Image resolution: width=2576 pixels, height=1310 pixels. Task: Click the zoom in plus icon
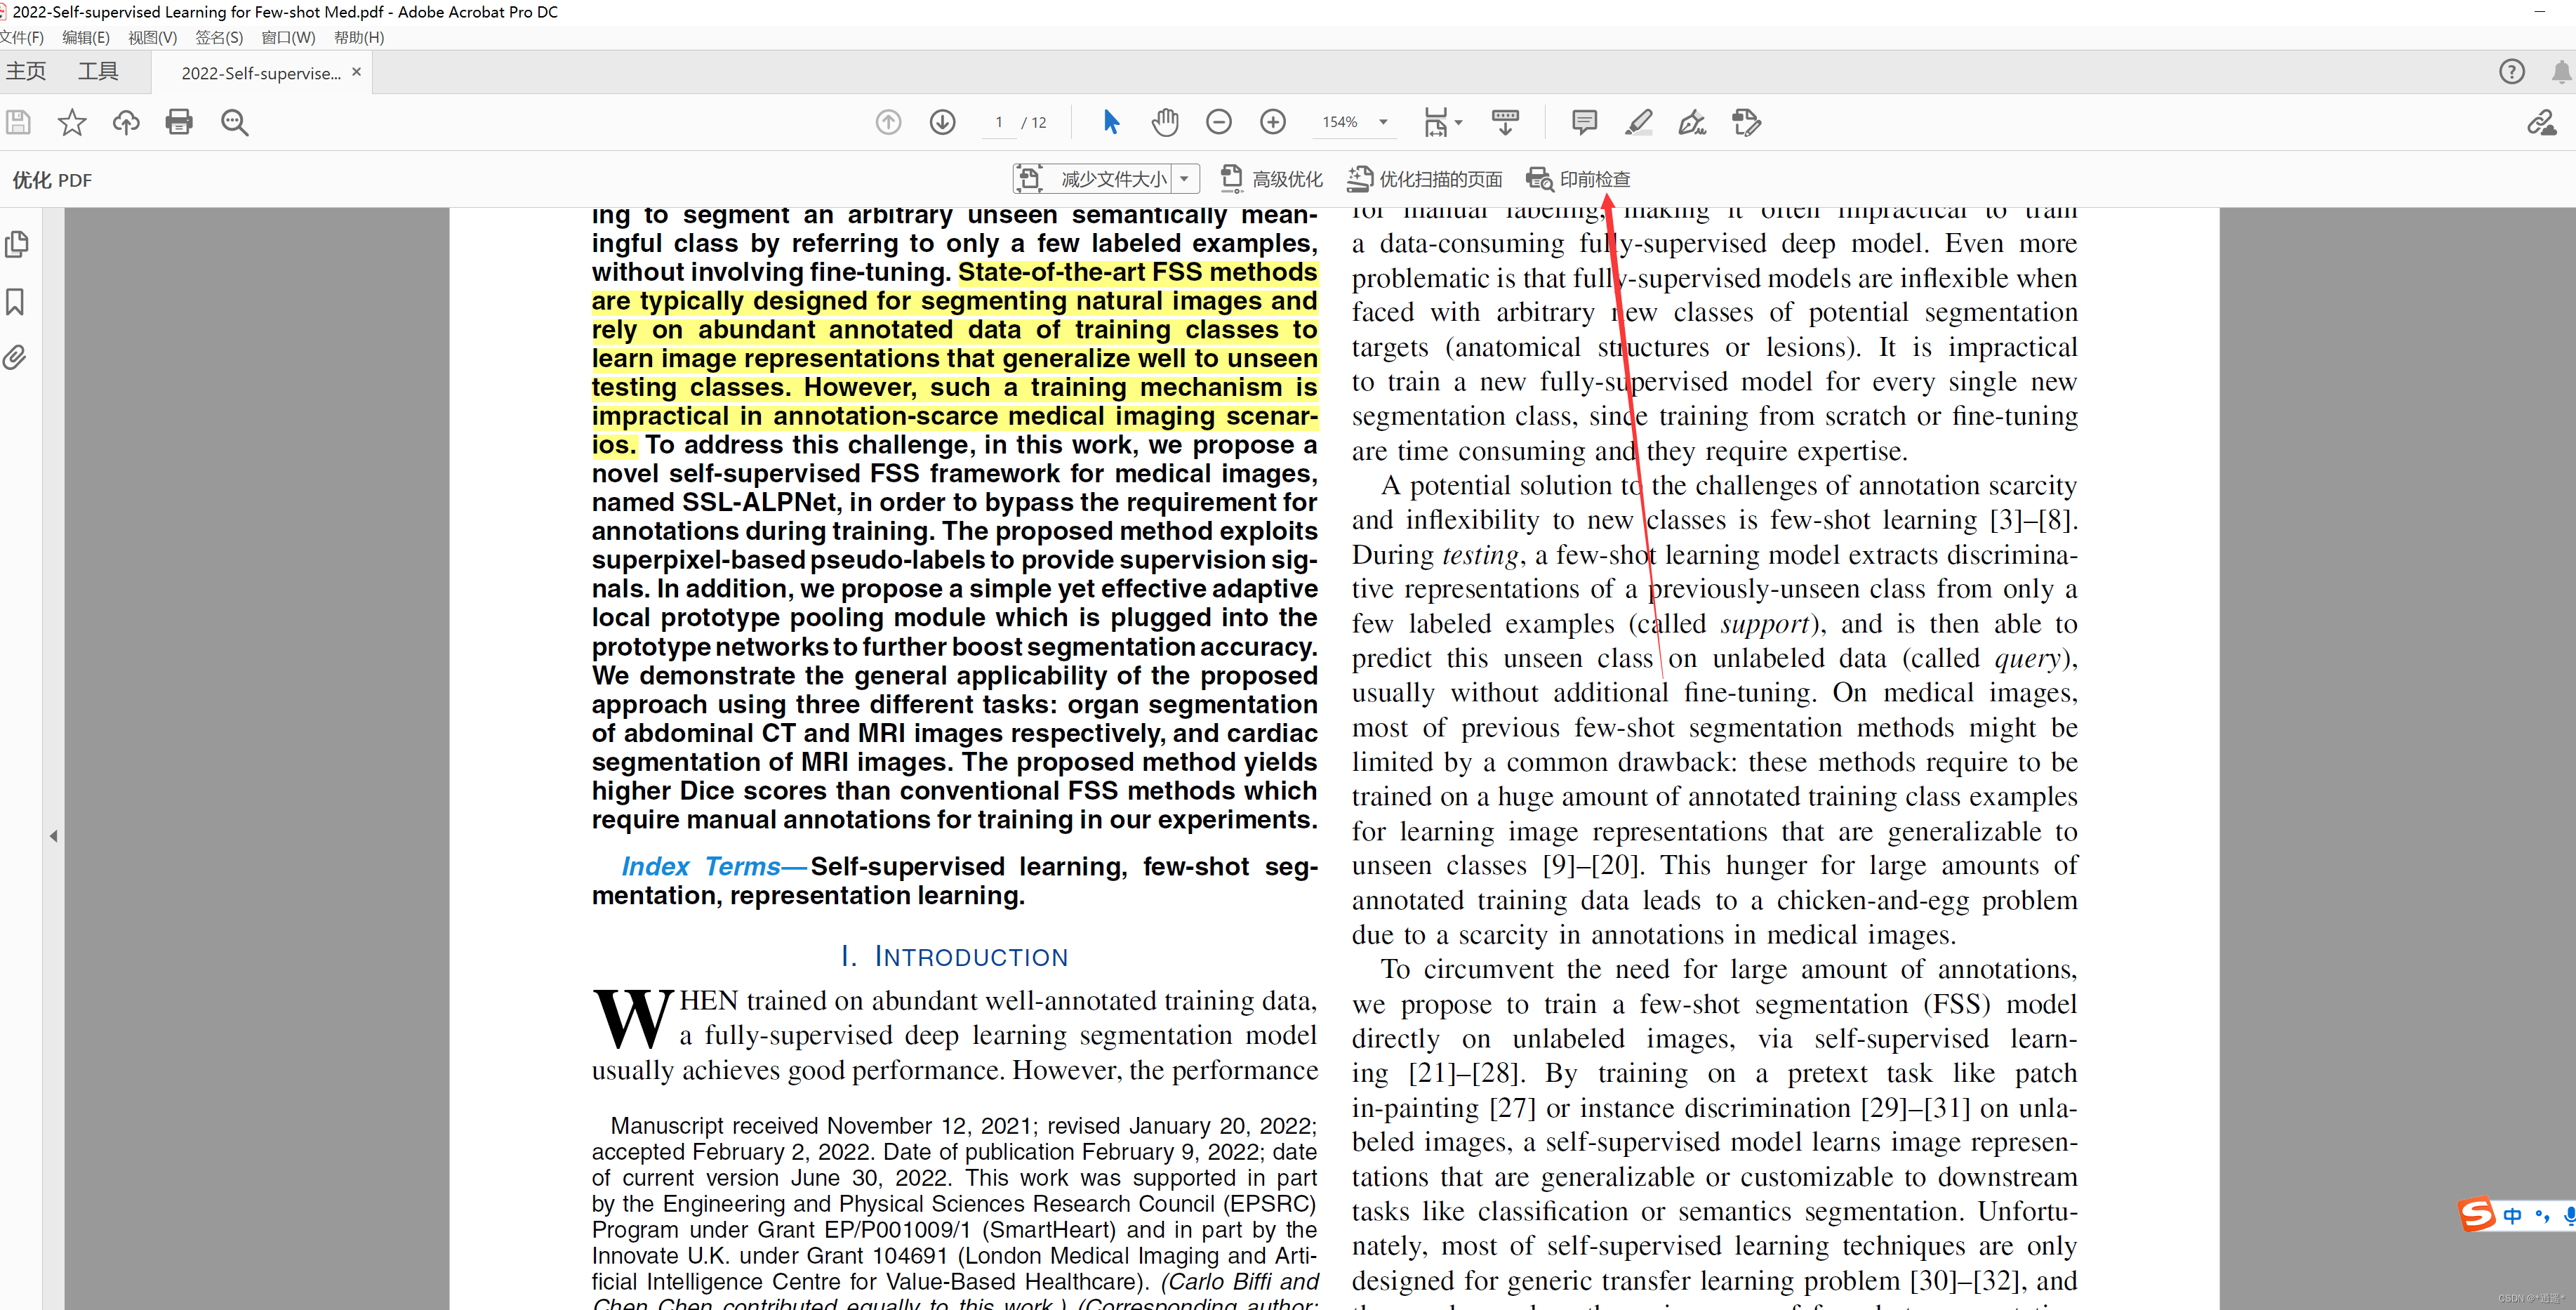coord(1272,122)
